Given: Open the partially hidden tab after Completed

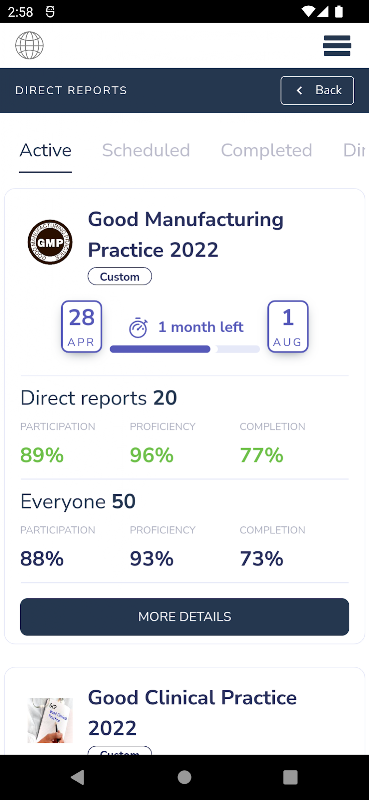Looking at the screenshot, I should click(x=355, y=151).
